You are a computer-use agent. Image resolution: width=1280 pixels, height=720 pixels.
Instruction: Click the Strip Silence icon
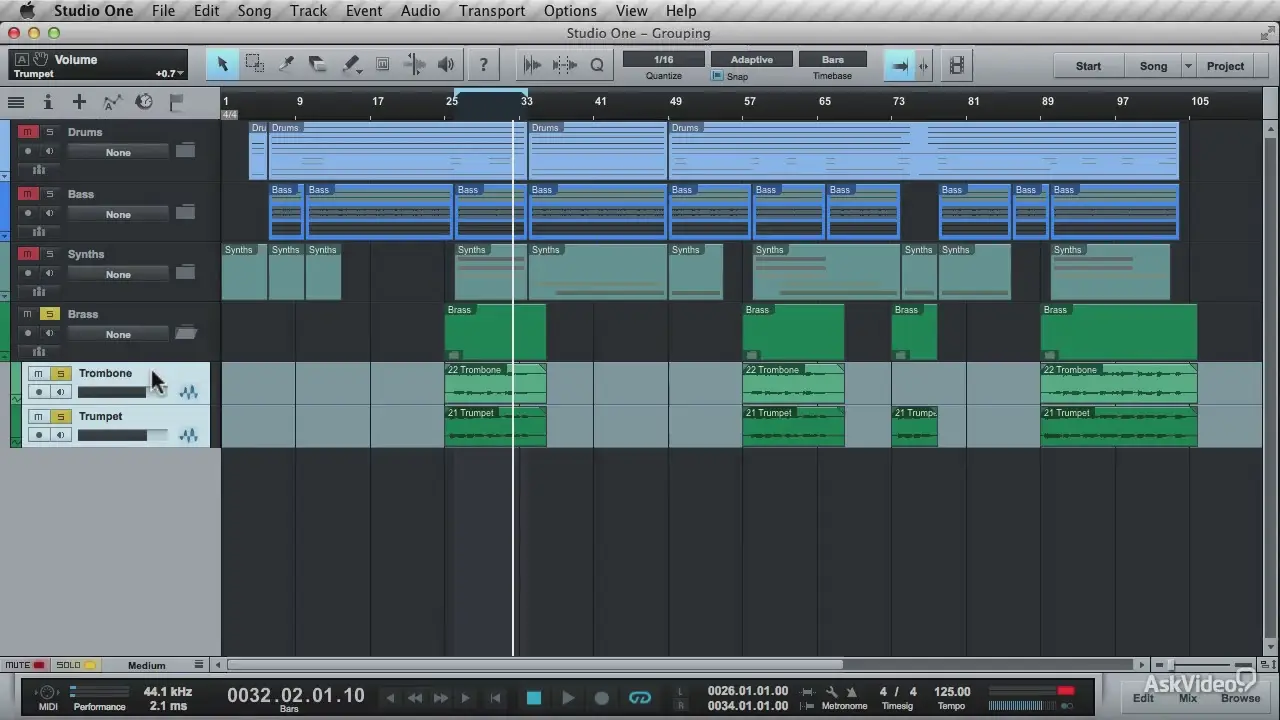pyautogui.click(x=532, y=65)
